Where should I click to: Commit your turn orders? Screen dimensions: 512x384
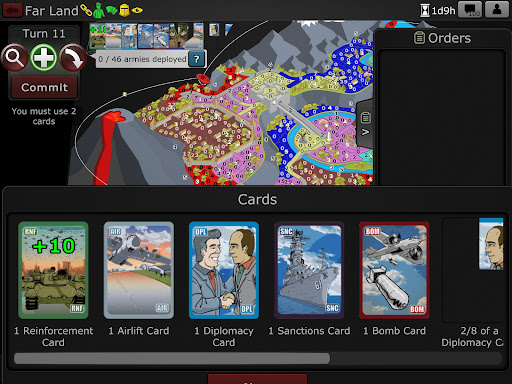click(x=44, y=87)
